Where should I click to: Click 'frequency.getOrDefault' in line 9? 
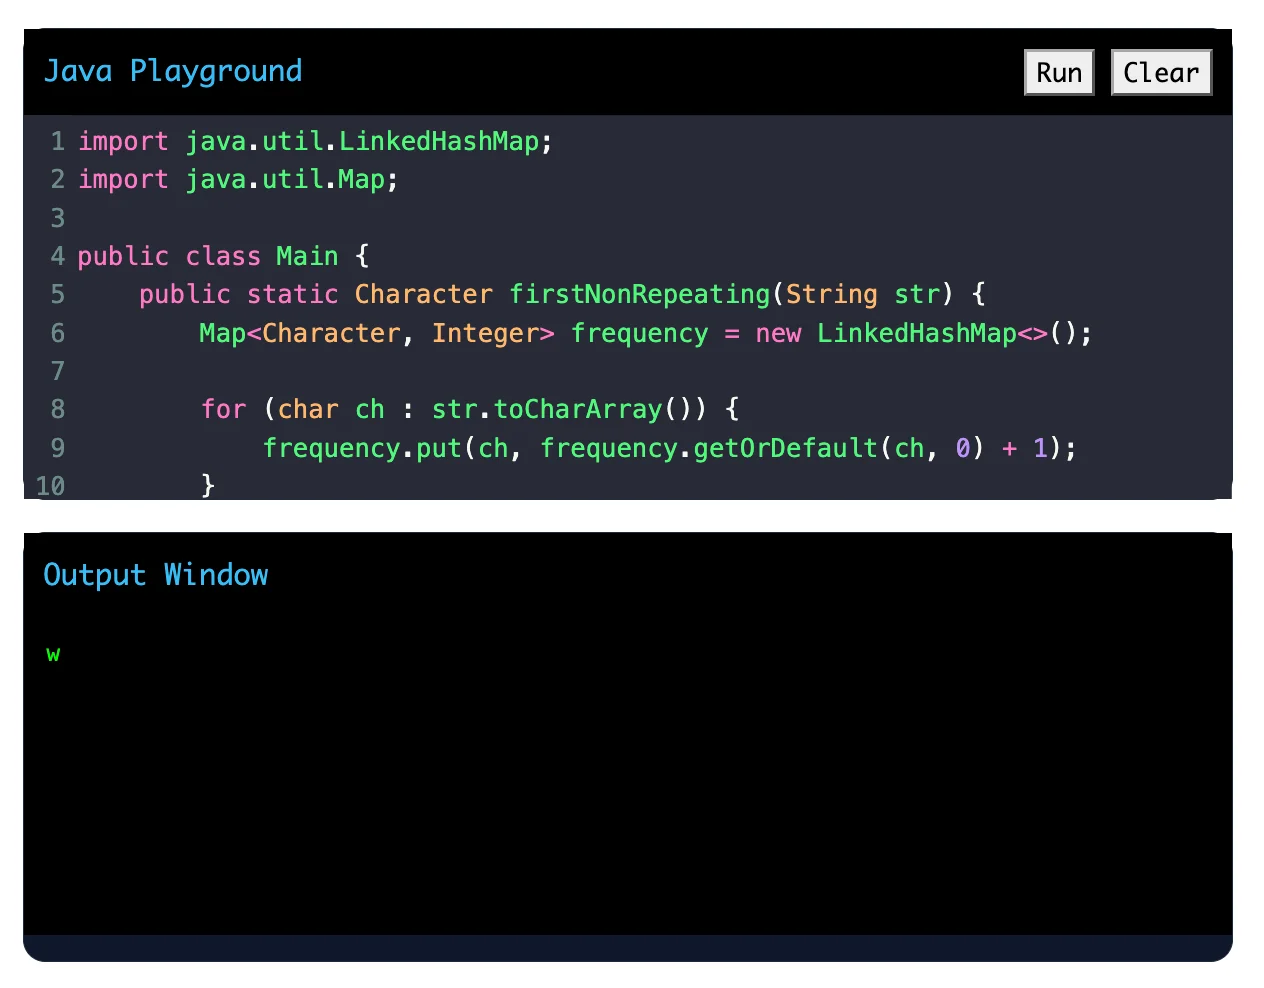[x=709, y=448]
